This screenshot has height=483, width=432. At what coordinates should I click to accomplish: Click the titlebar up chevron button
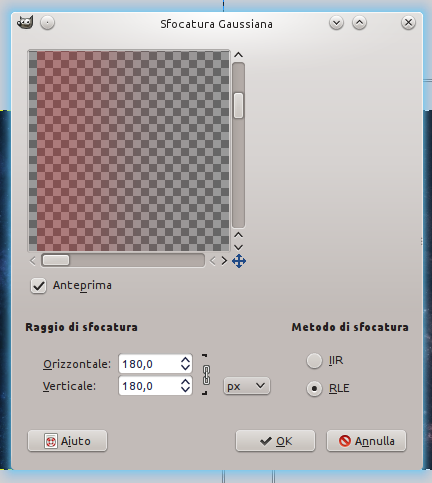coord(359,23)
